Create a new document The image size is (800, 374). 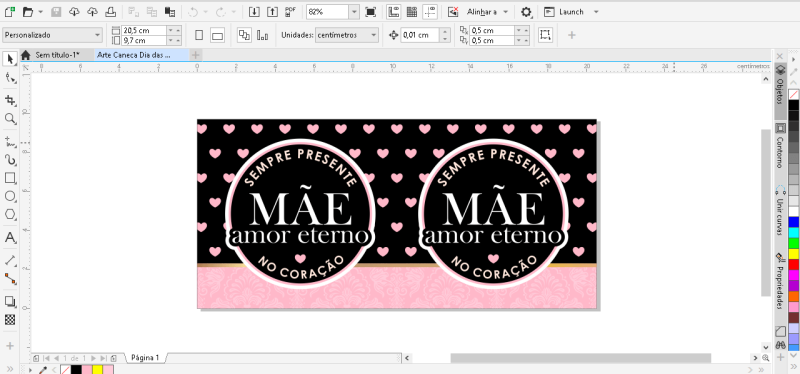tap(9, 11)
